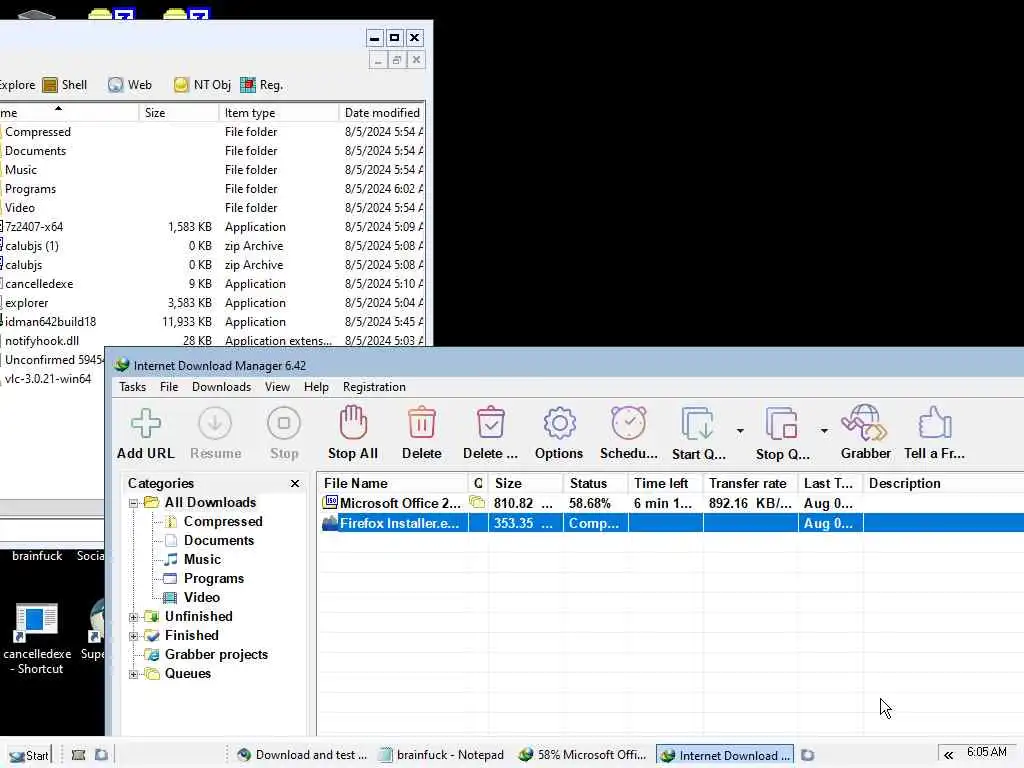Image resolution: width=1024 pixels, height=768 pixels.
Task: Expand hidden tray icons chevron
Action: [x=948, y=756]
